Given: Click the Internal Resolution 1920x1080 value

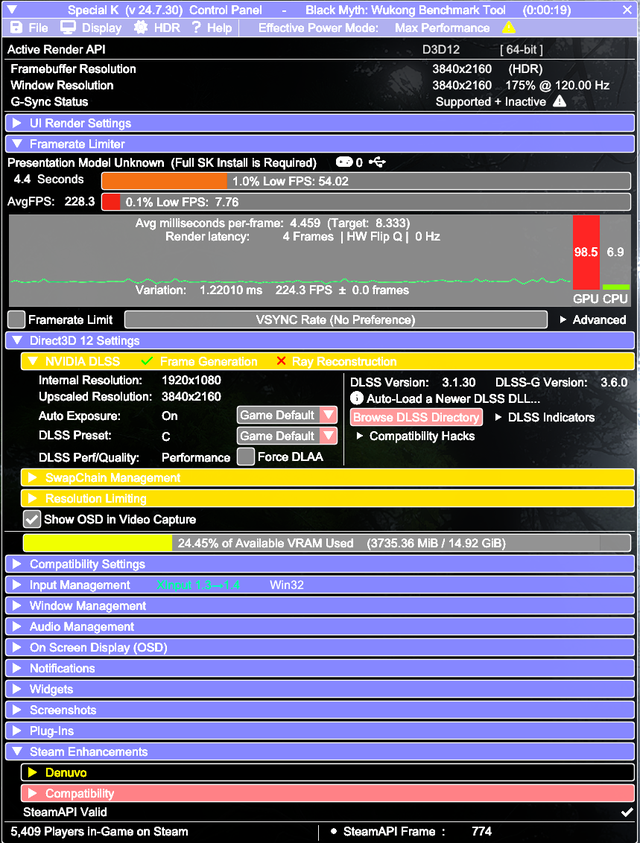Looking at the screenshot, I should coord(191,380).
